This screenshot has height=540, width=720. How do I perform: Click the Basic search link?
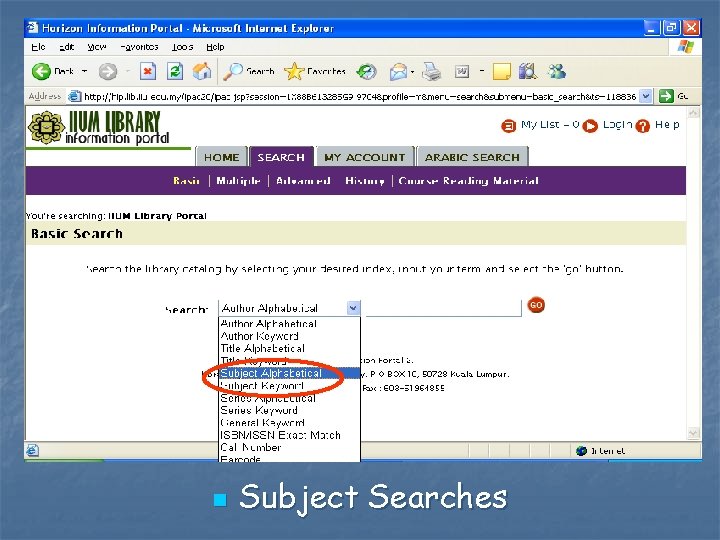click(x=186, y=180)
